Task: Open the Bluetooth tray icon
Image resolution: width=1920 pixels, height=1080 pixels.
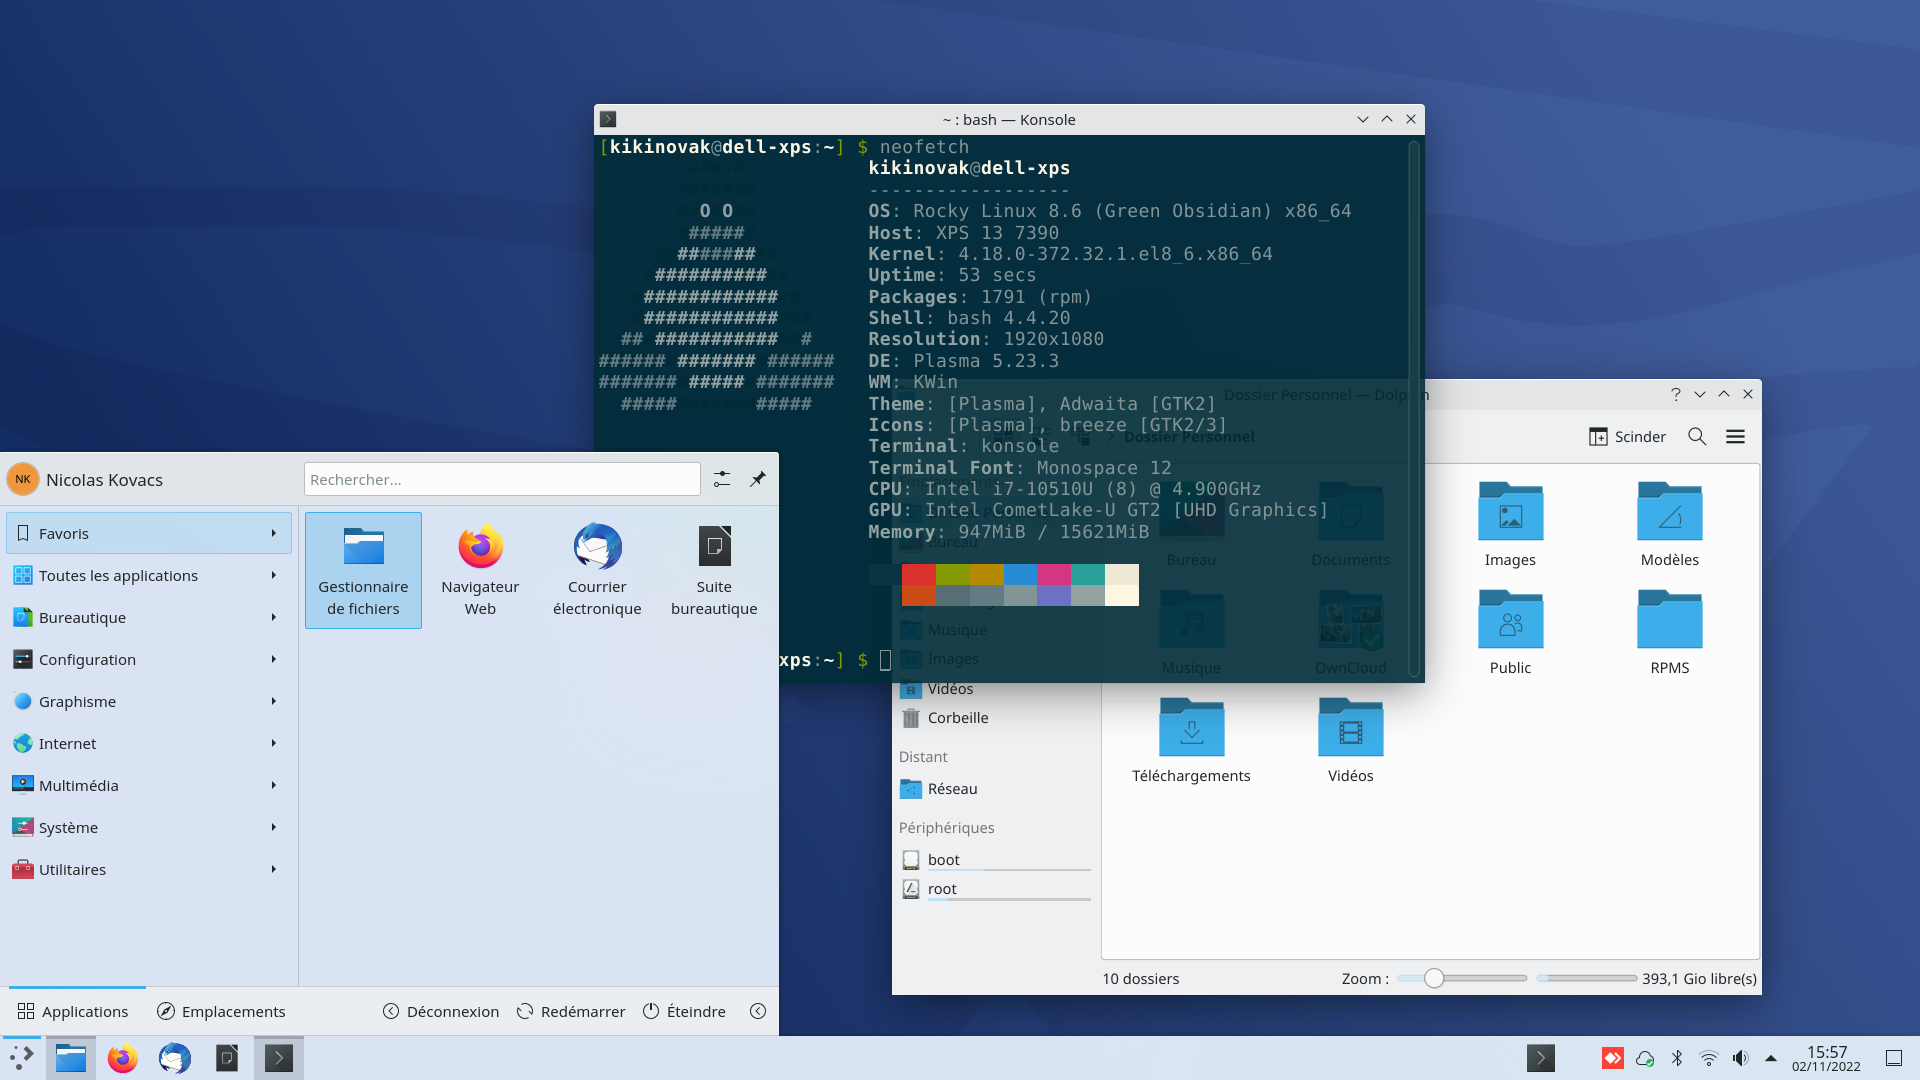Action: pos(1677,1057)
